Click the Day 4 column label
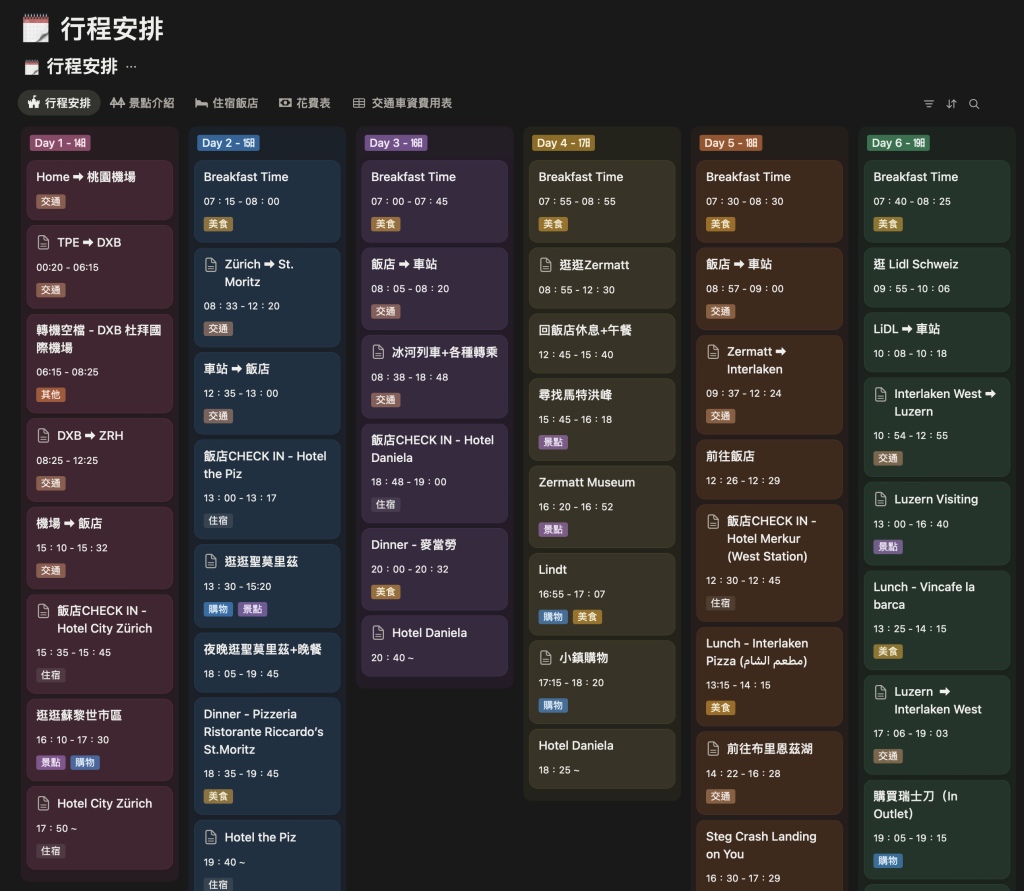The image size is (1024, 891). click(x=563, y=142)
